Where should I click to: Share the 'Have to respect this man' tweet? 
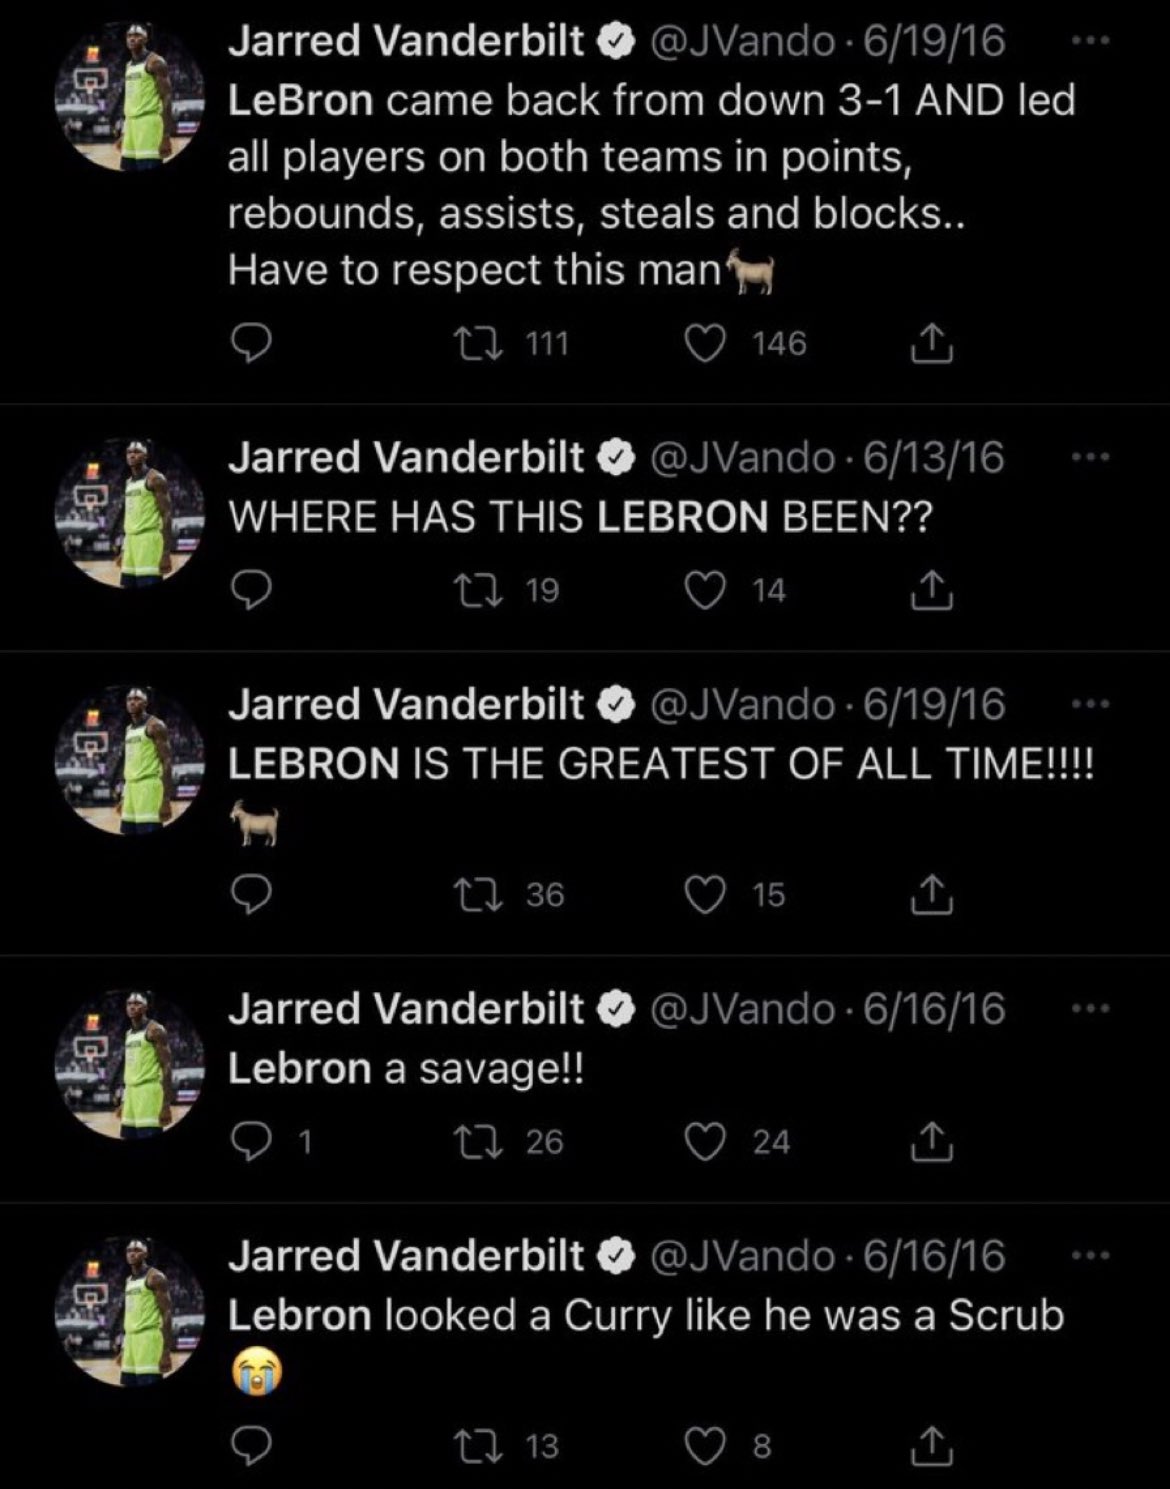(931, 344)
